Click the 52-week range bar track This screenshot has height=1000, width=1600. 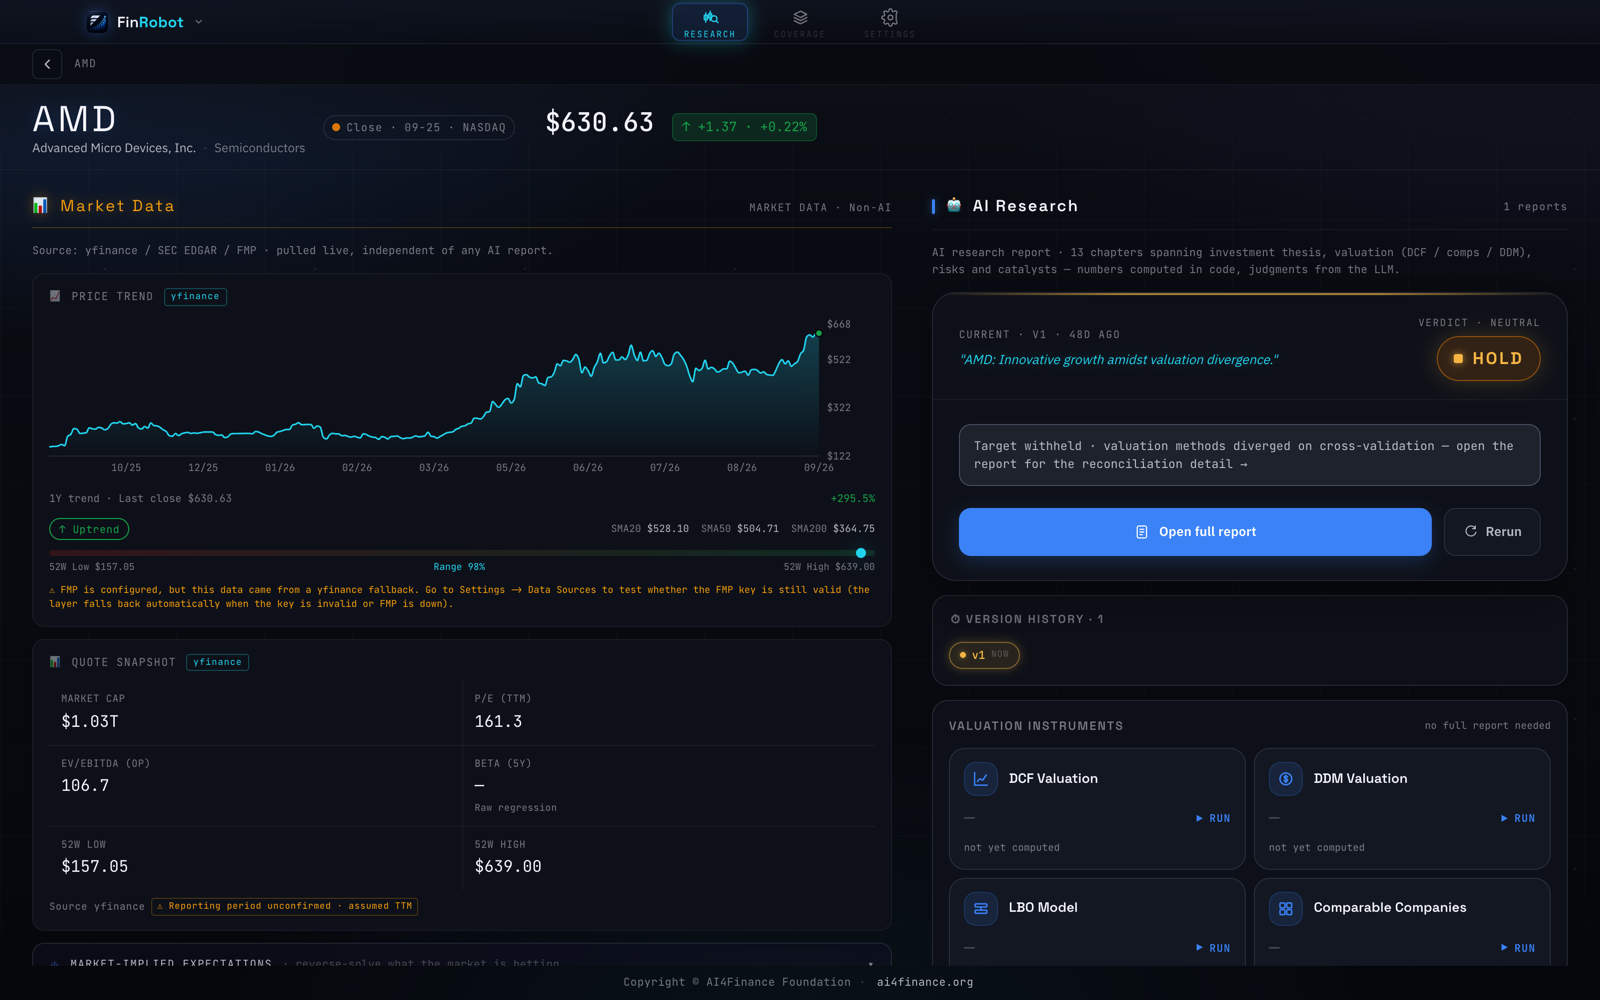462,553
